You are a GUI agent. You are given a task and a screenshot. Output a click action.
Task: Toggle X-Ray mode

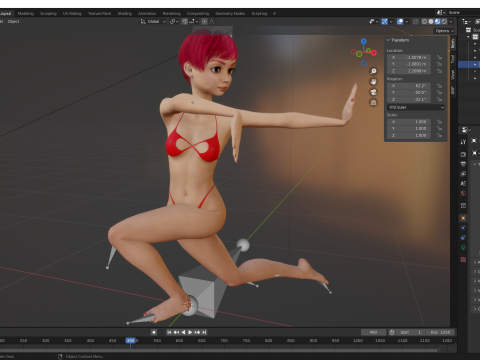[x=416, y=22]
